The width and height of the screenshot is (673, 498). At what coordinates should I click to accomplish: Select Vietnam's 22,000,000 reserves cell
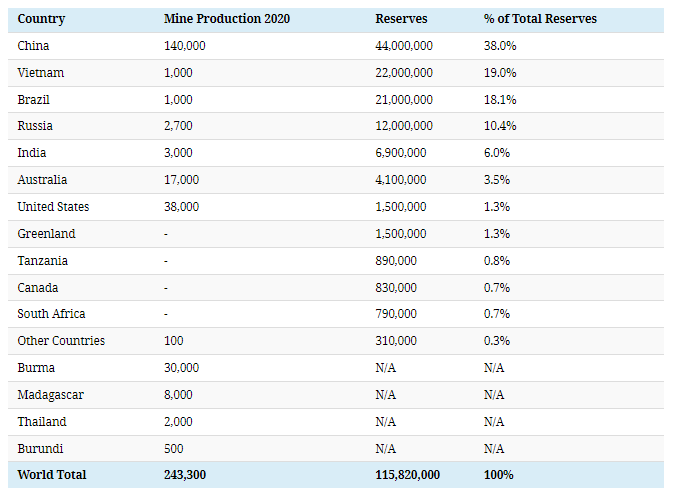point(404,73)
